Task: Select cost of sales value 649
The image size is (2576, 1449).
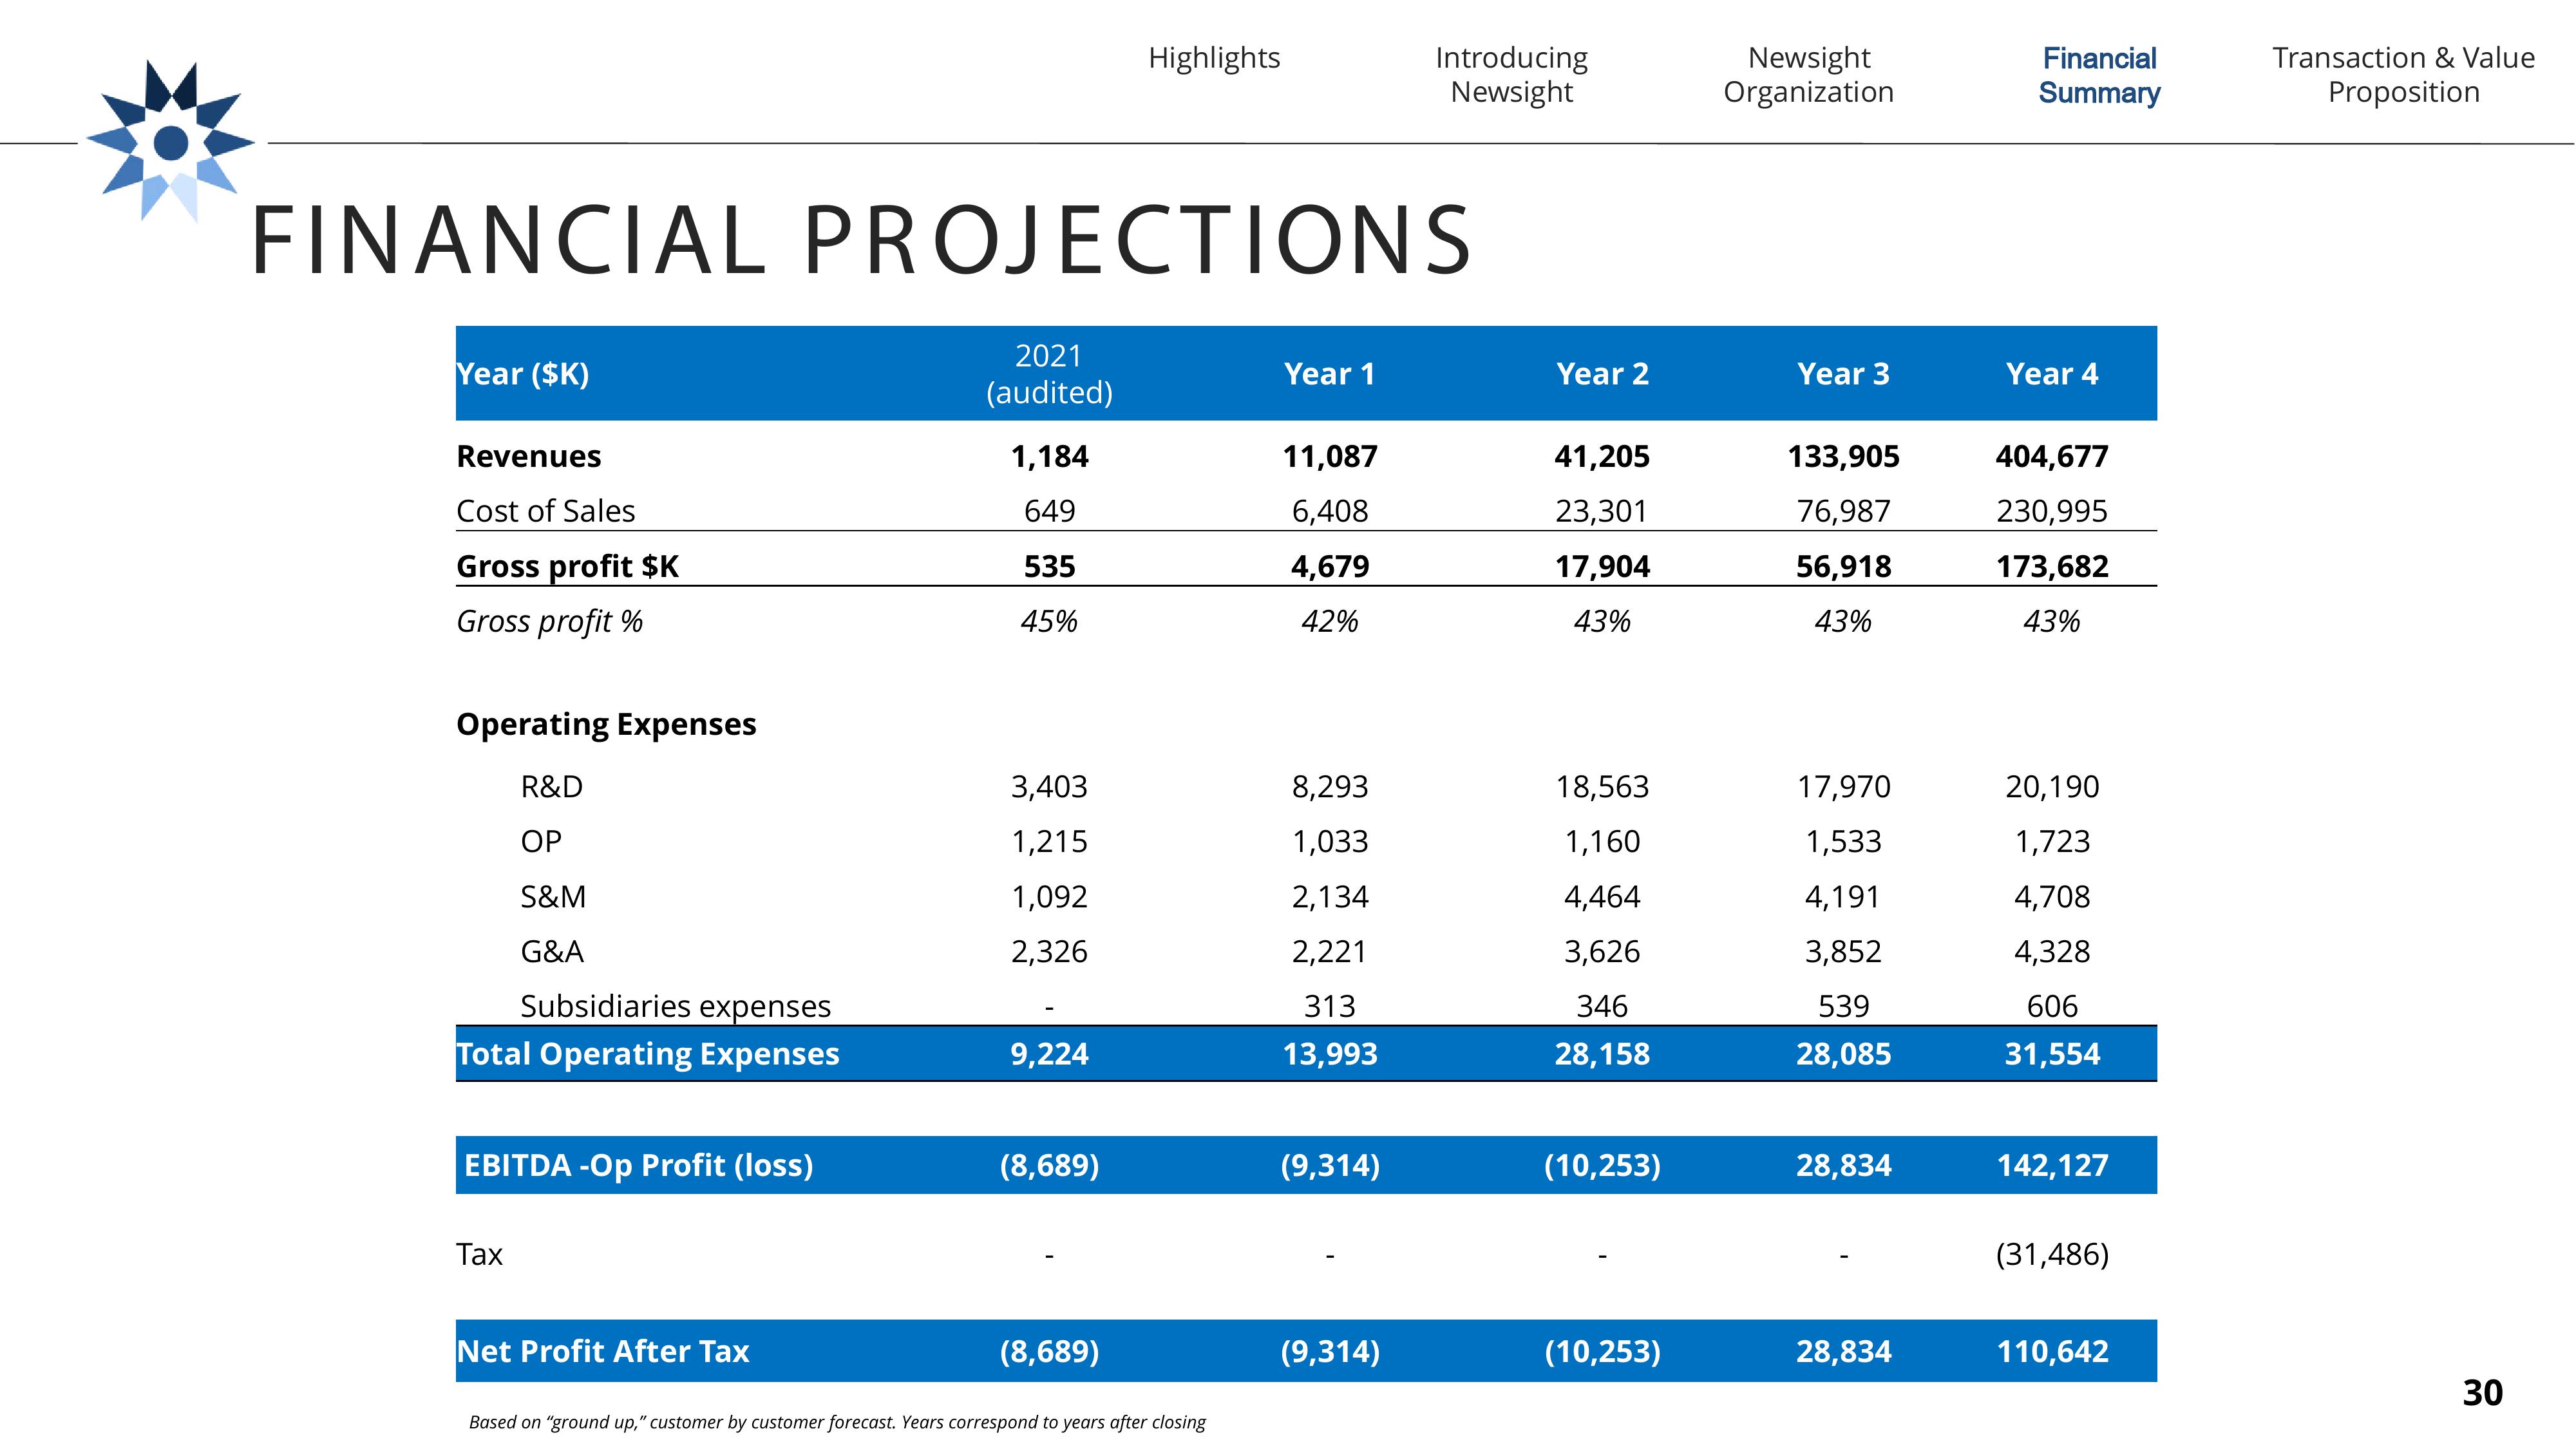Action: (x=1049, y=511)
